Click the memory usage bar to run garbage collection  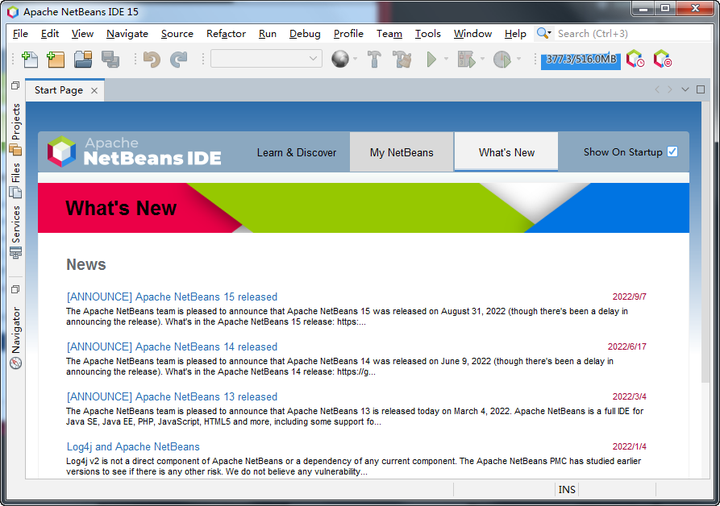pyautogui.click(x=581, y=59)
